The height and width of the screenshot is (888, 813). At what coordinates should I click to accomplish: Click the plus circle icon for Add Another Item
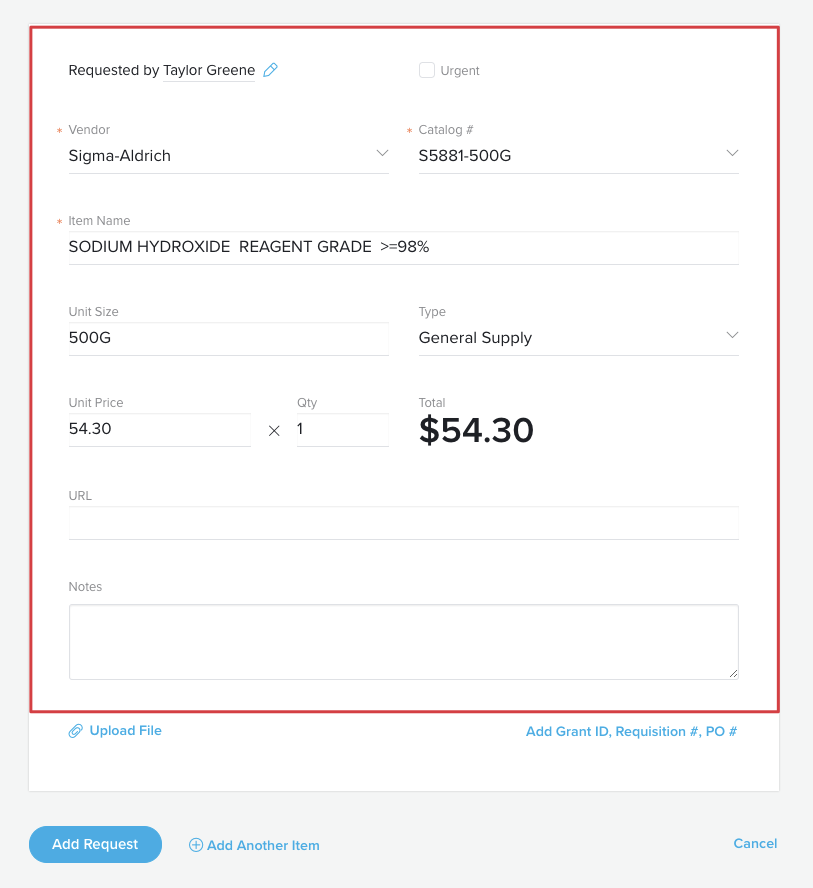click(x=195, y=845)
